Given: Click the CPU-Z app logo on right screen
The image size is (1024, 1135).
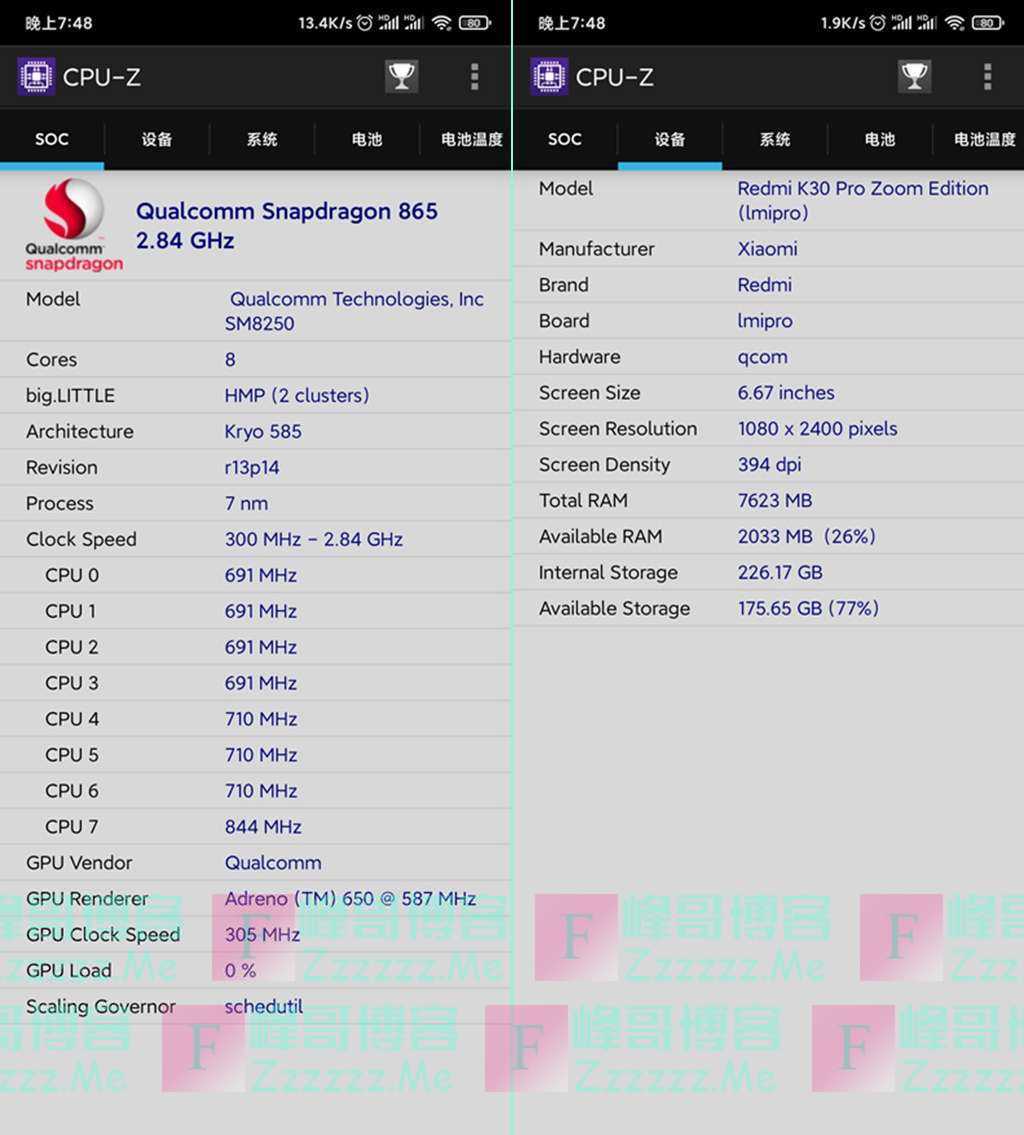Looking at the screenshot, I should pos(549,77).
